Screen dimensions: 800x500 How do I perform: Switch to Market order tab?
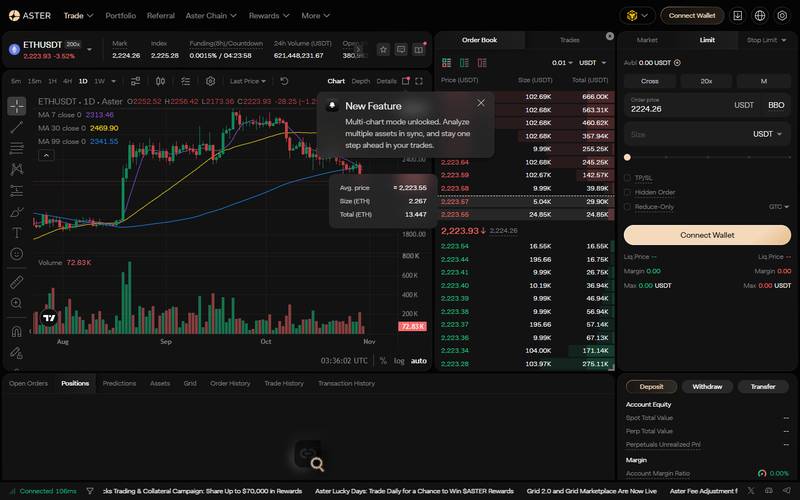647,40
